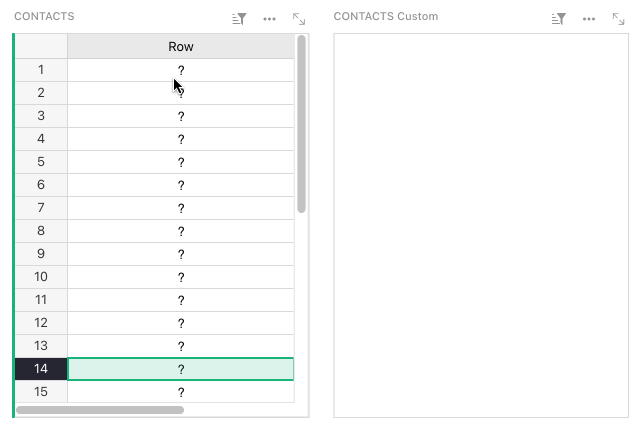The image size is (639, 428).
Task: Select row number 1 header
Action: (41, 70)
